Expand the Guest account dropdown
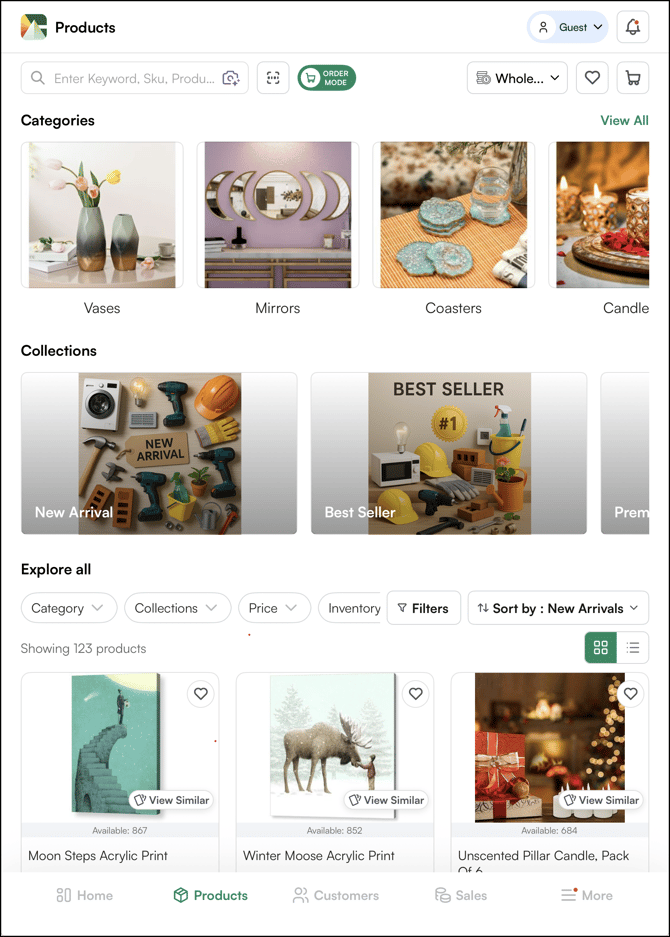Screen dimensions: 670x937 point(567,27)
